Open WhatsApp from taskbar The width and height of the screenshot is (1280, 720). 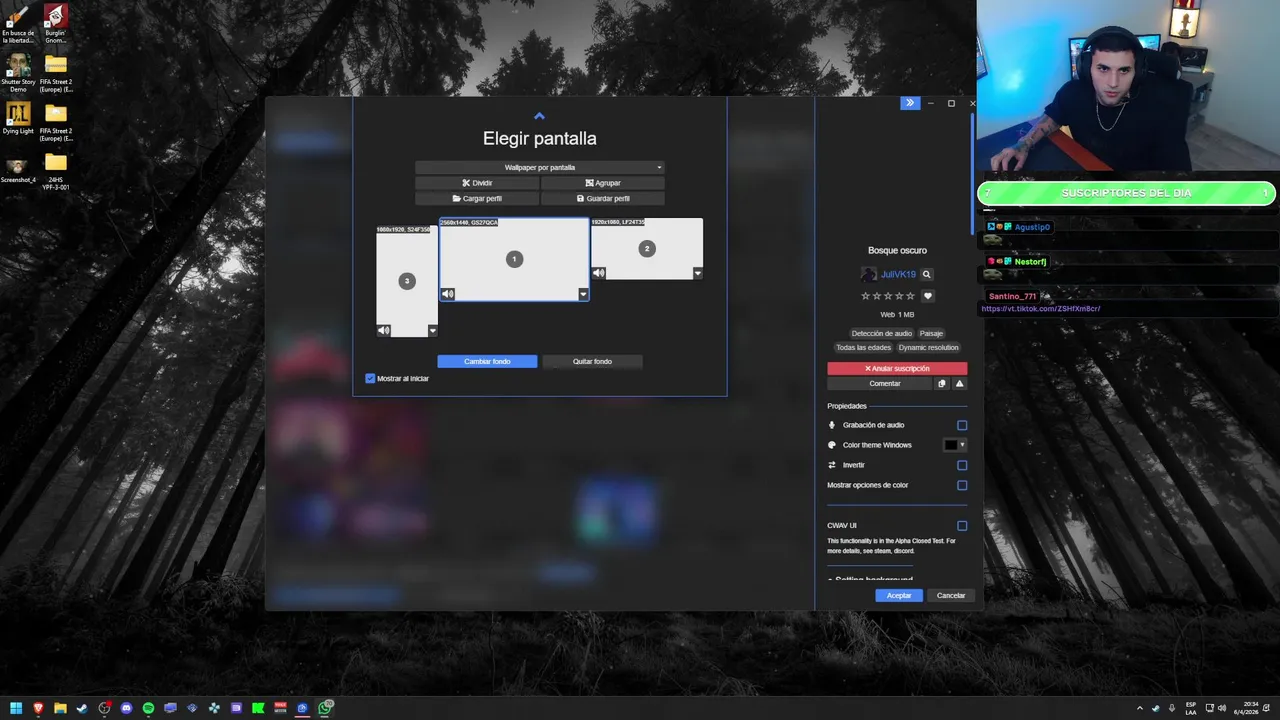(x=325, y=708)
